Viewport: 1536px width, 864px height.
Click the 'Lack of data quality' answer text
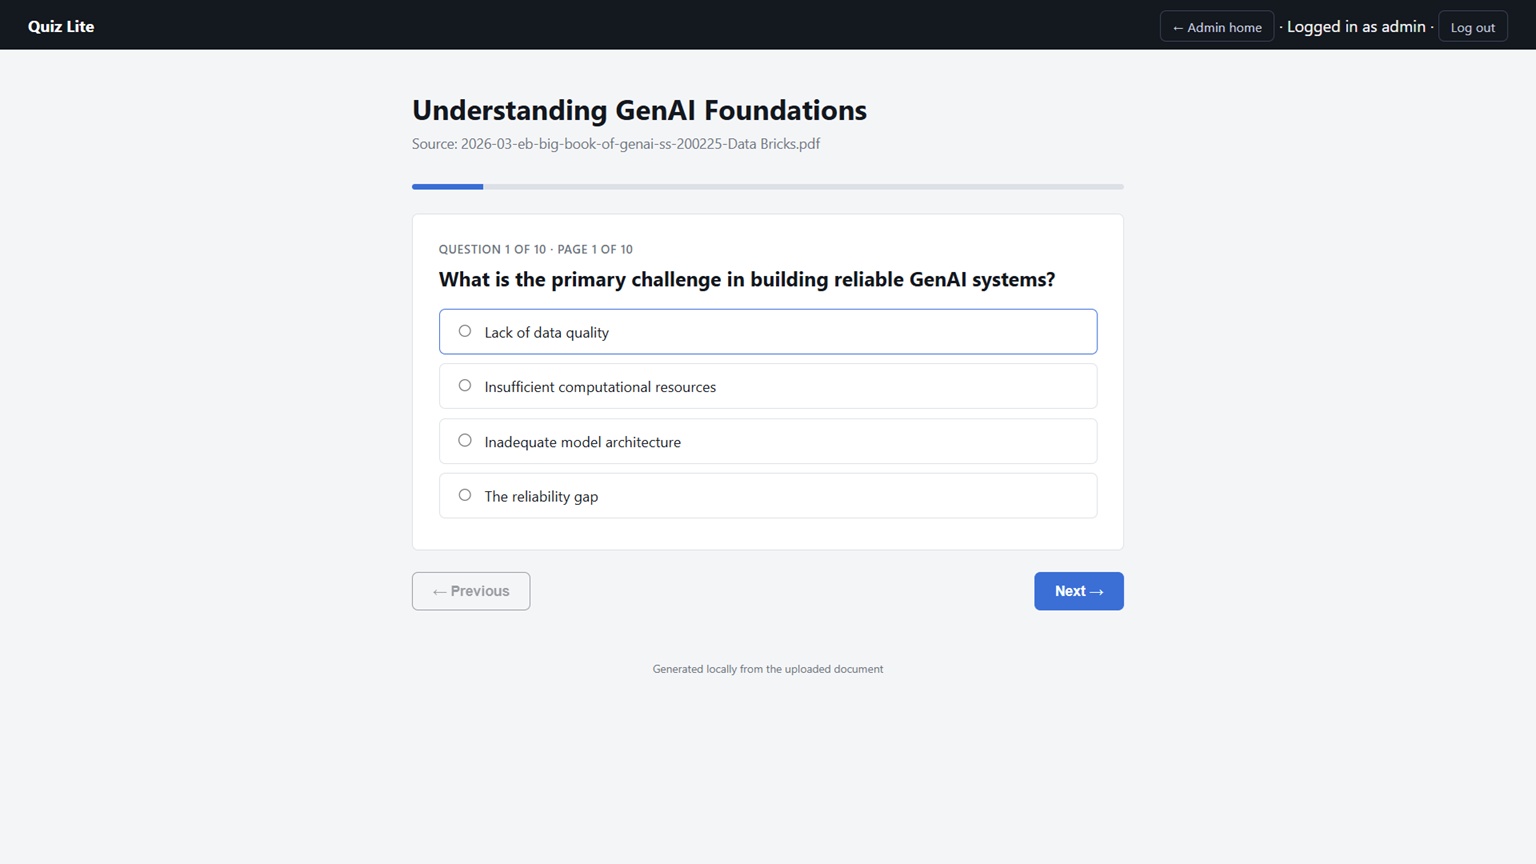coord(546,332)
